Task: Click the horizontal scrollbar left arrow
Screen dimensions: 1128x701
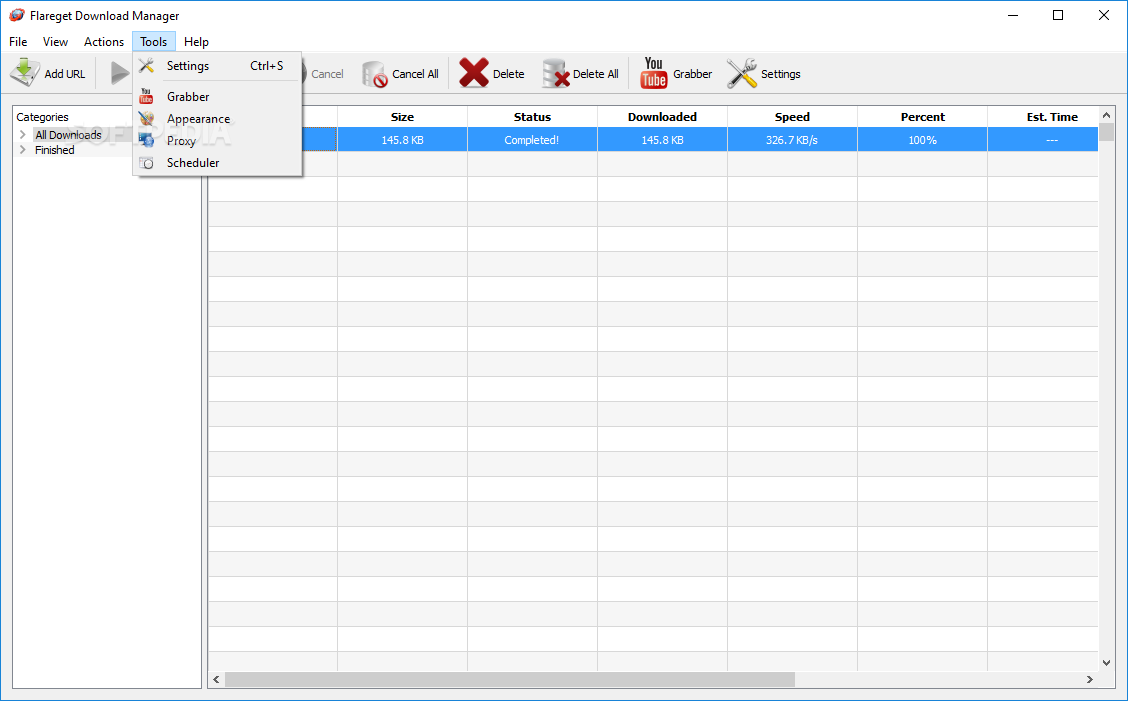Action: tap(217, 679)
